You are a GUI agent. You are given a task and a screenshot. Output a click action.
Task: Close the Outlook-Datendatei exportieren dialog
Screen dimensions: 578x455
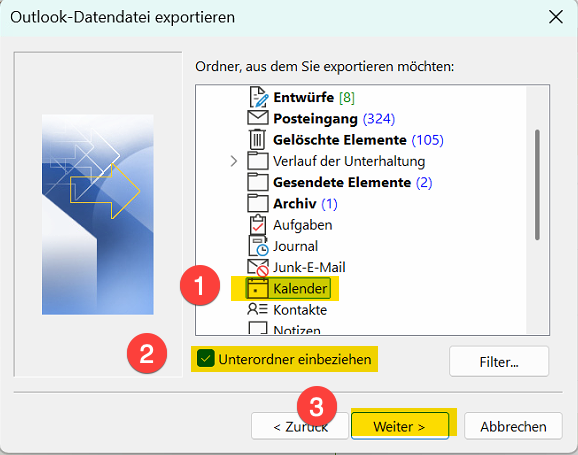coord(556,17)
